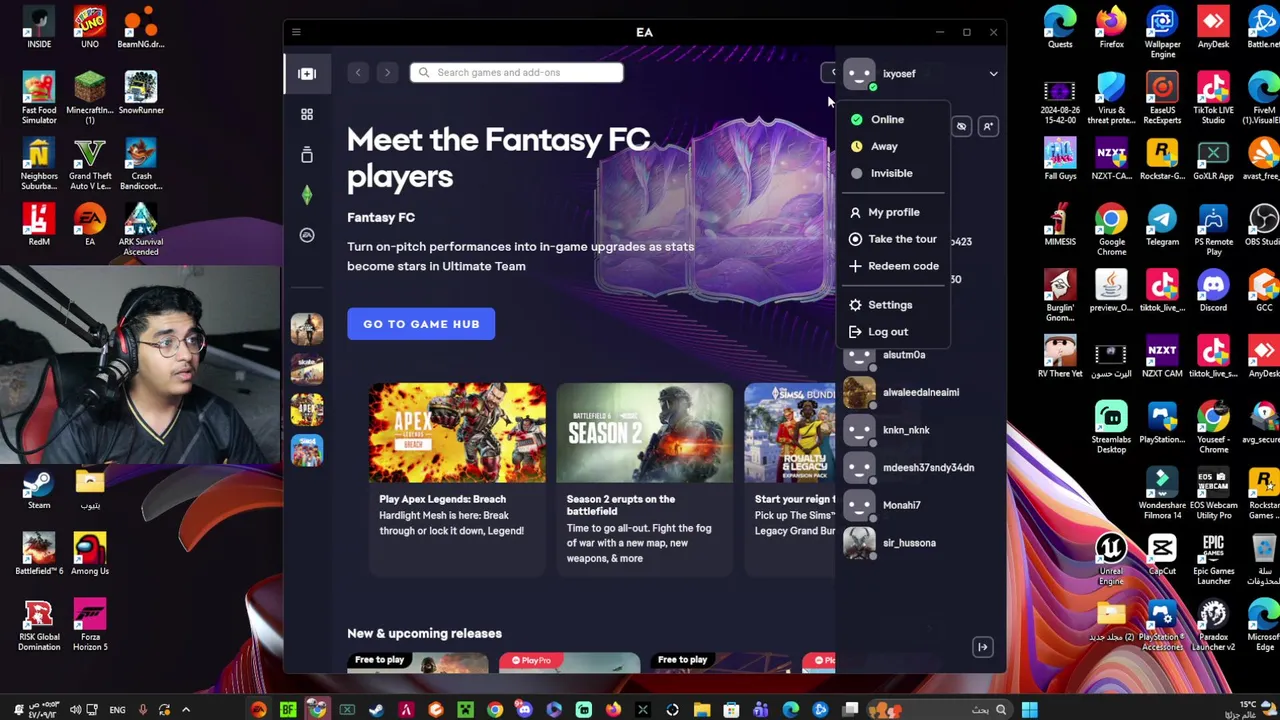Screen dimensions: 1280x720
Task: Open Epic Games Launcher desktop shortcut
Action: (1213, 559)
